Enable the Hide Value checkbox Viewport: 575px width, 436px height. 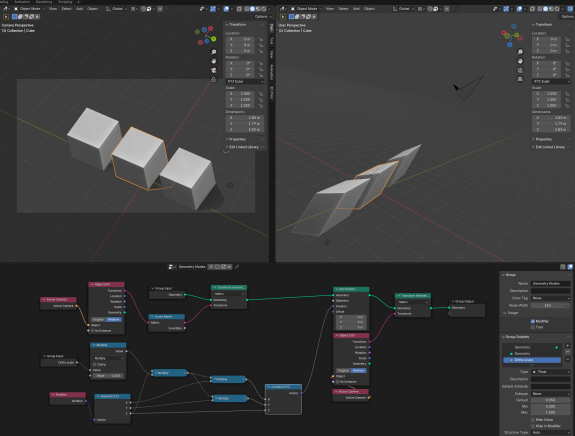(532, 419)
